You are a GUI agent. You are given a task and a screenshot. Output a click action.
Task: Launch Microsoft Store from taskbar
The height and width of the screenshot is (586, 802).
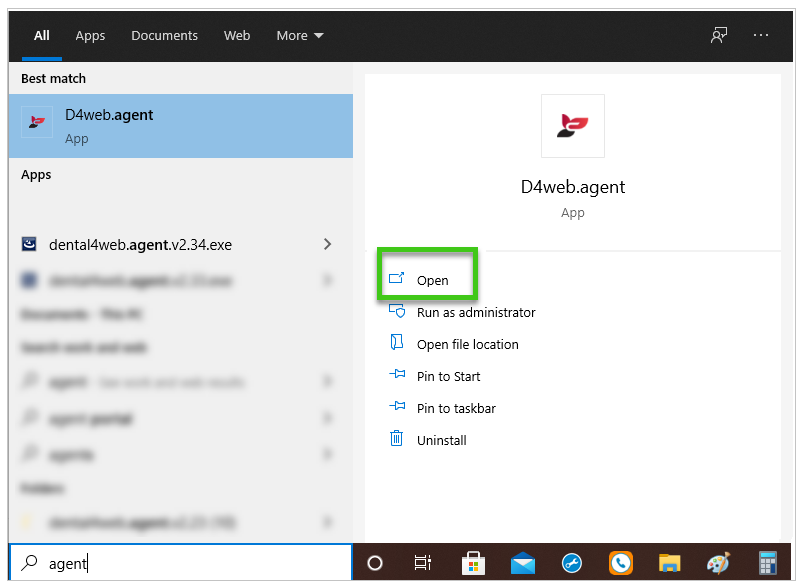click(x=473, y=563)
